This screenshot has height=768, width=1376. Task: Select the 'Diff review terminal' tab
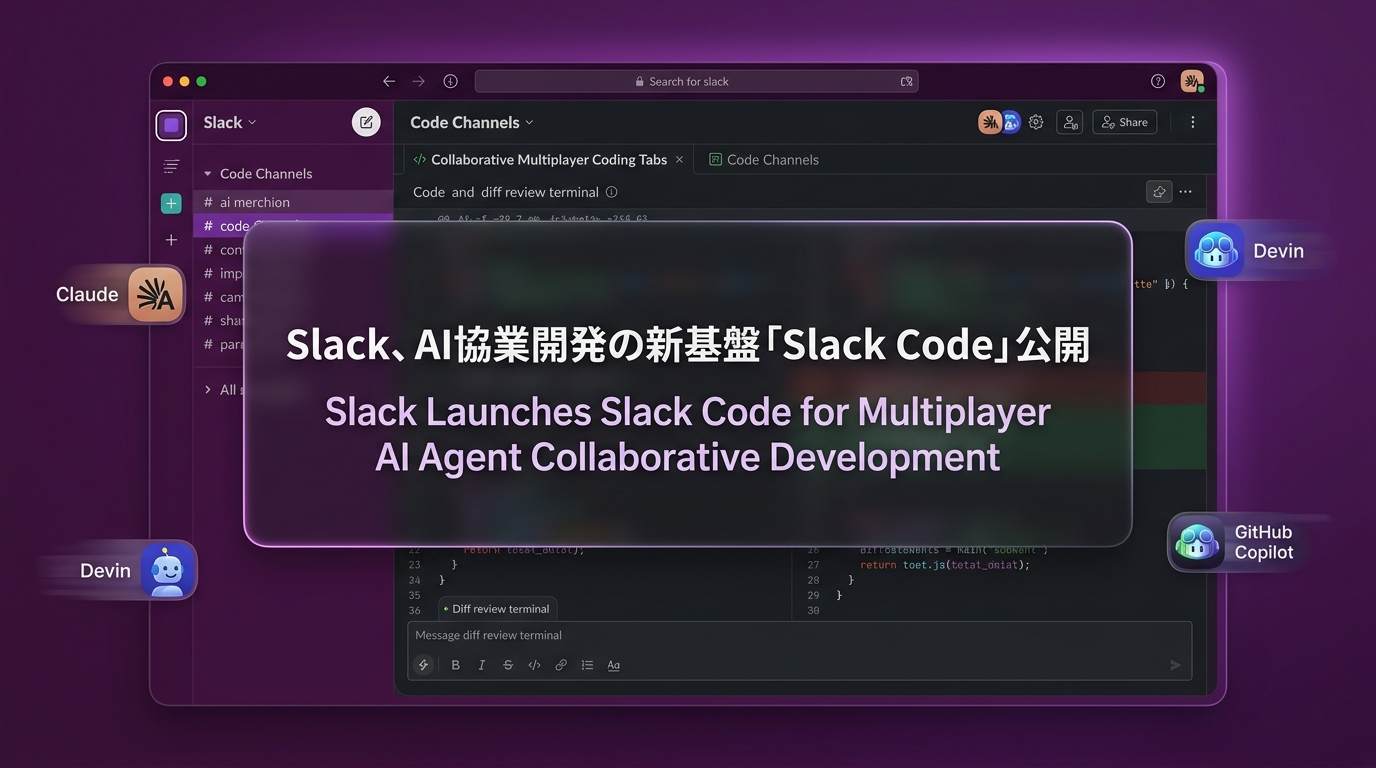tap(497, 608)
